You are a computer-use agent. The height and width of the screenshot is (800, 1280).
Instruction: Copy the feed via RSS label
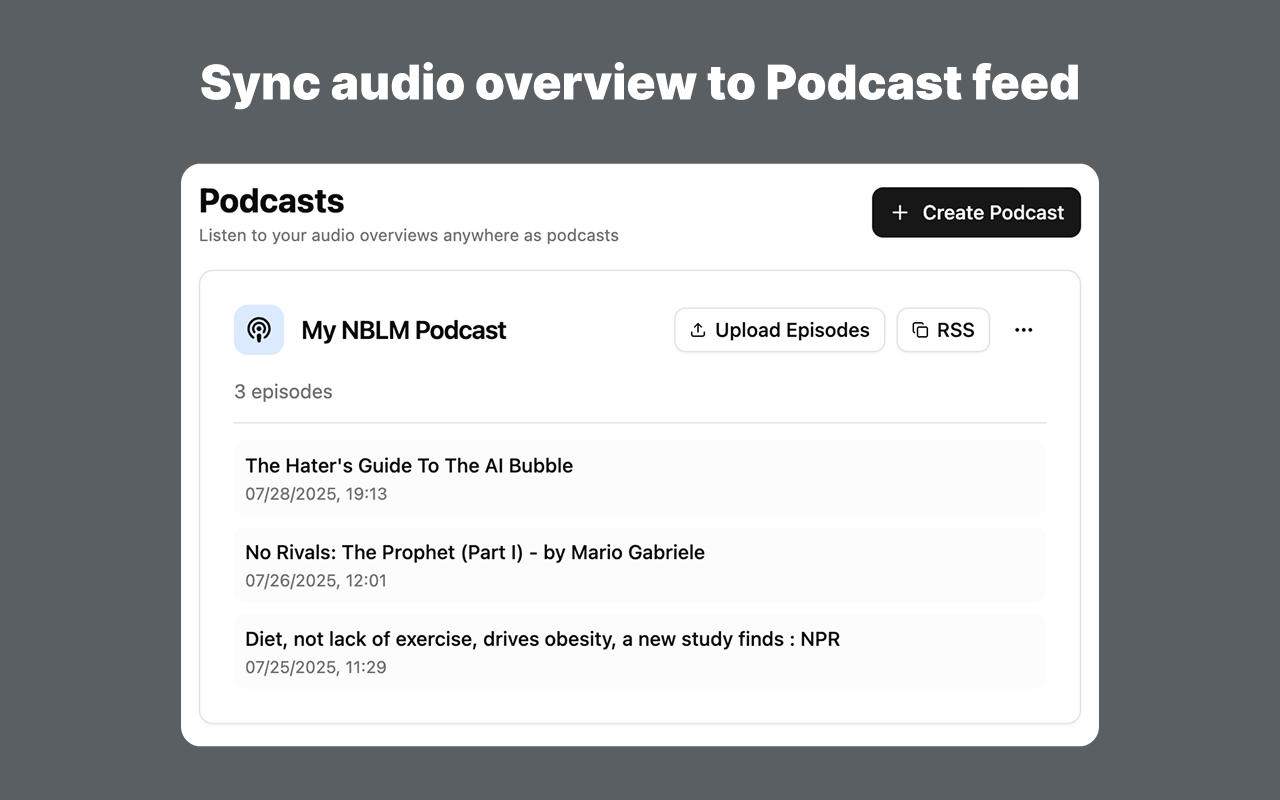(955, 330)
